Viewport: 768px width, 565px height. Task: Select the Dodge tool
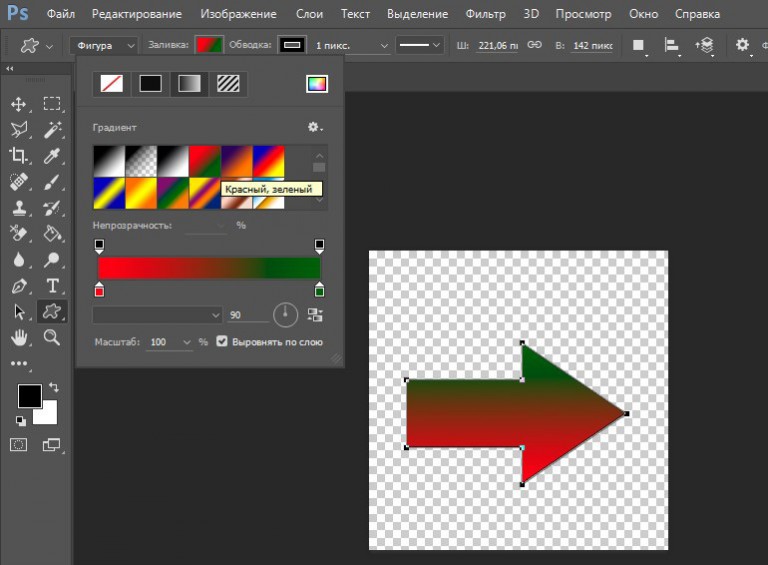(52, 259)
